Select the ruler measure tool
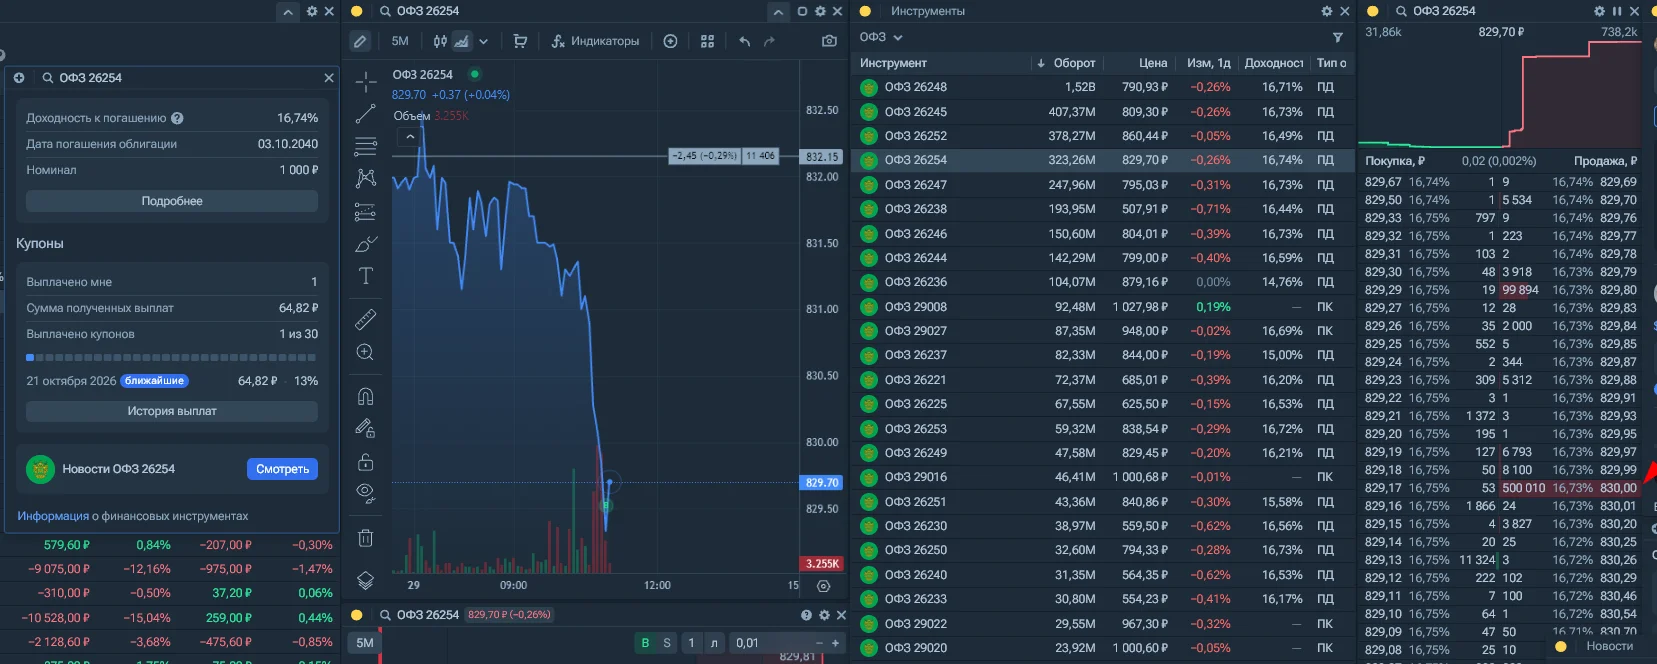Viewport: 1657px width, 664px height. (366, 319)
